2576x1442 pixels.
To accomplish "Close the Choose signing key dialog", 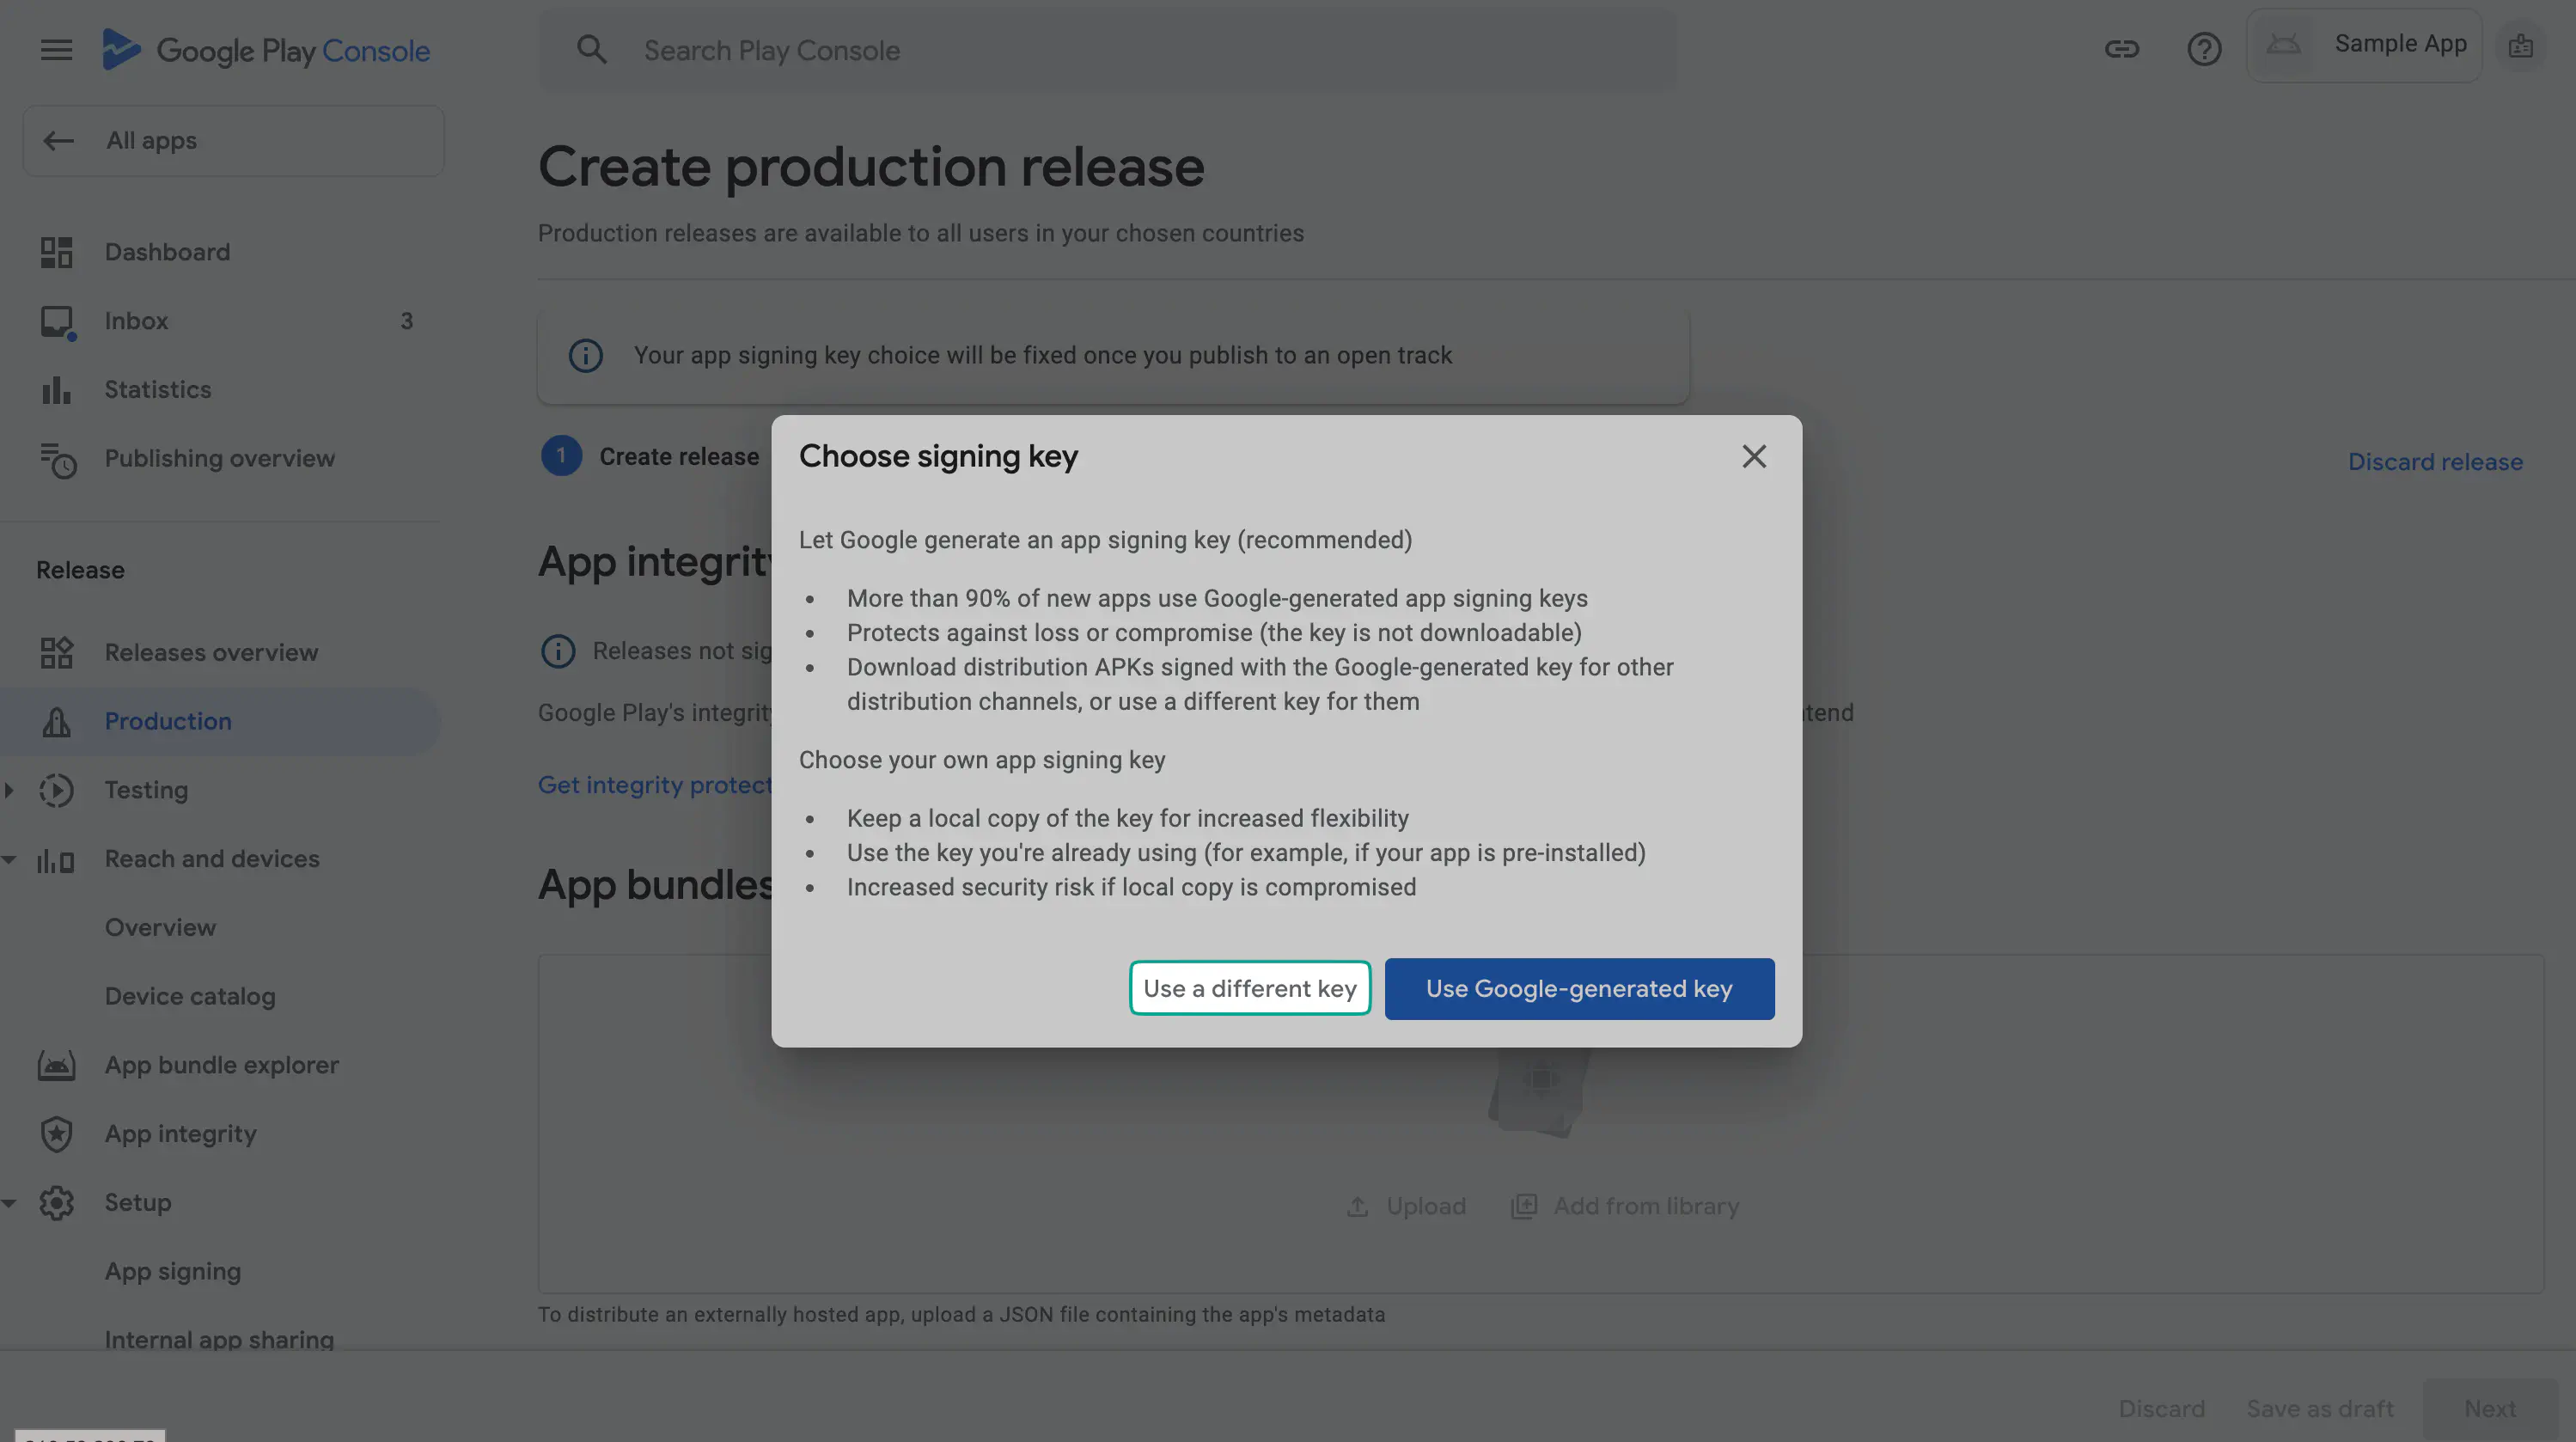I will [x=1753, y=457].
